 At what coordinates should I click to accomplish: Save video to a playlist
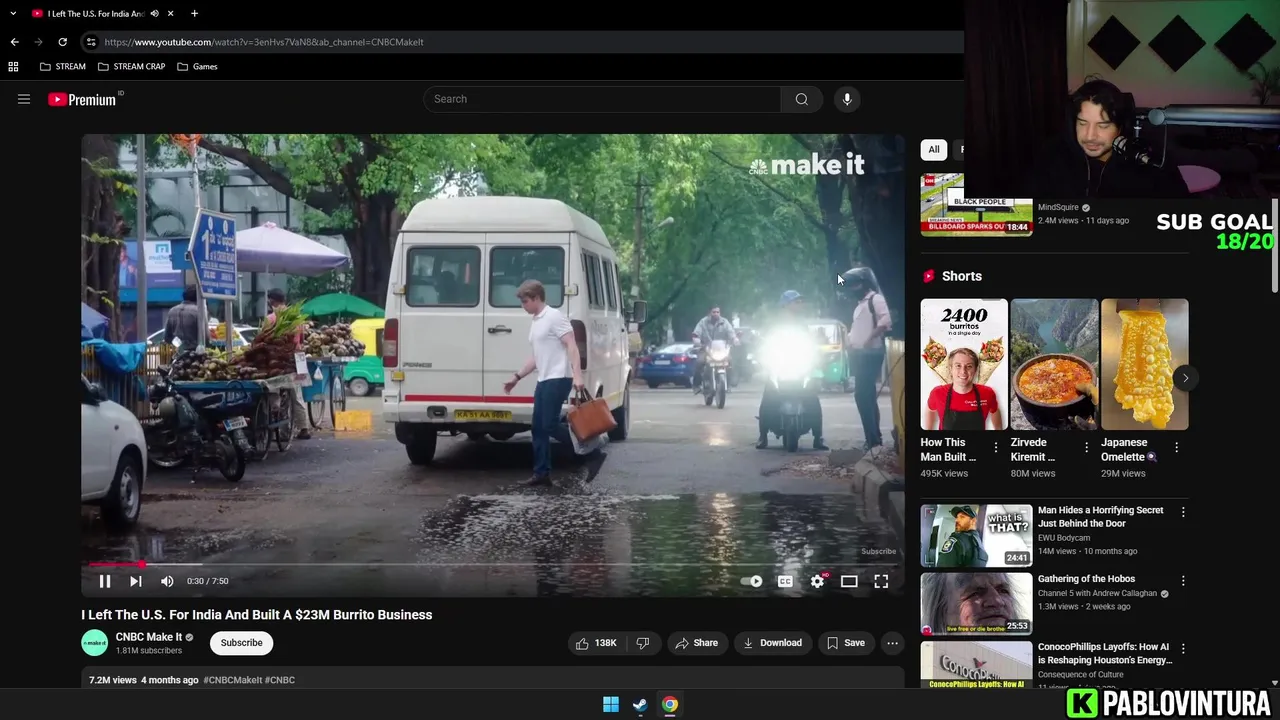[845, 643]
